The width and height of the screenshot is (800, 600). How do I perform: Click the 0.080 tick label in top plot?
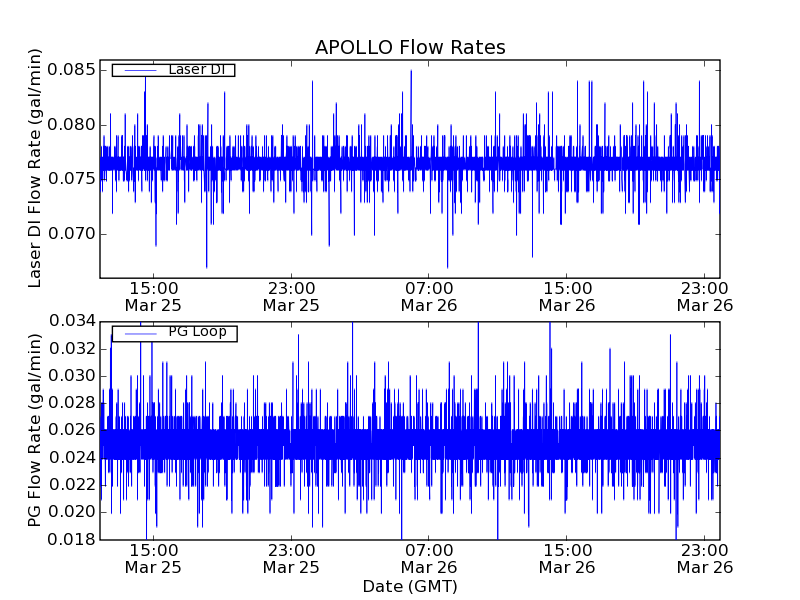[71, 124]
